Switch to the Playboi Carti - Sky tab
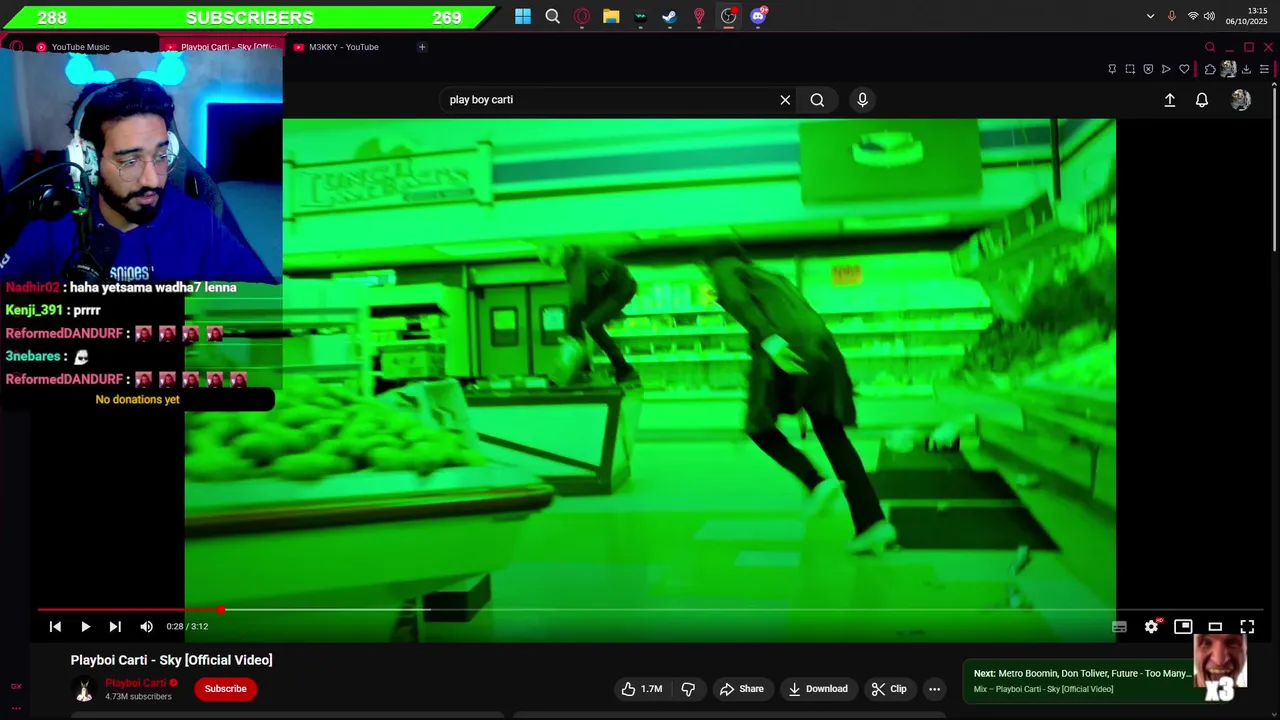1280x720 pixels. (x=222, y=47)
